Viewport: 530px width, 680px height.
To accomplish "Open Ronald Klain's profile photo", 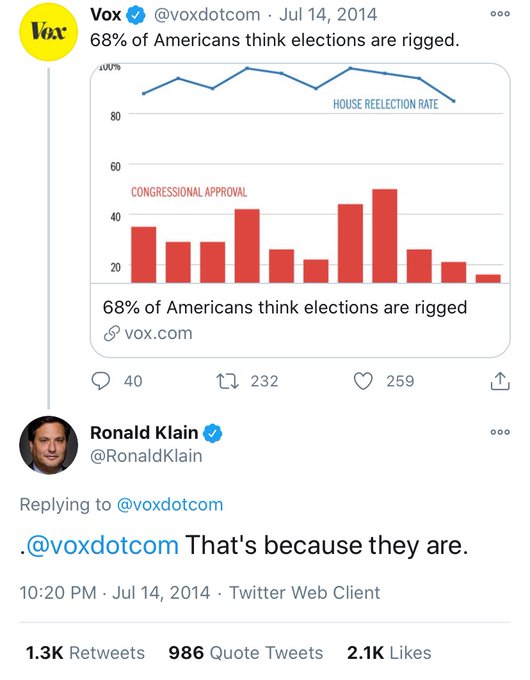I will 49,445.
